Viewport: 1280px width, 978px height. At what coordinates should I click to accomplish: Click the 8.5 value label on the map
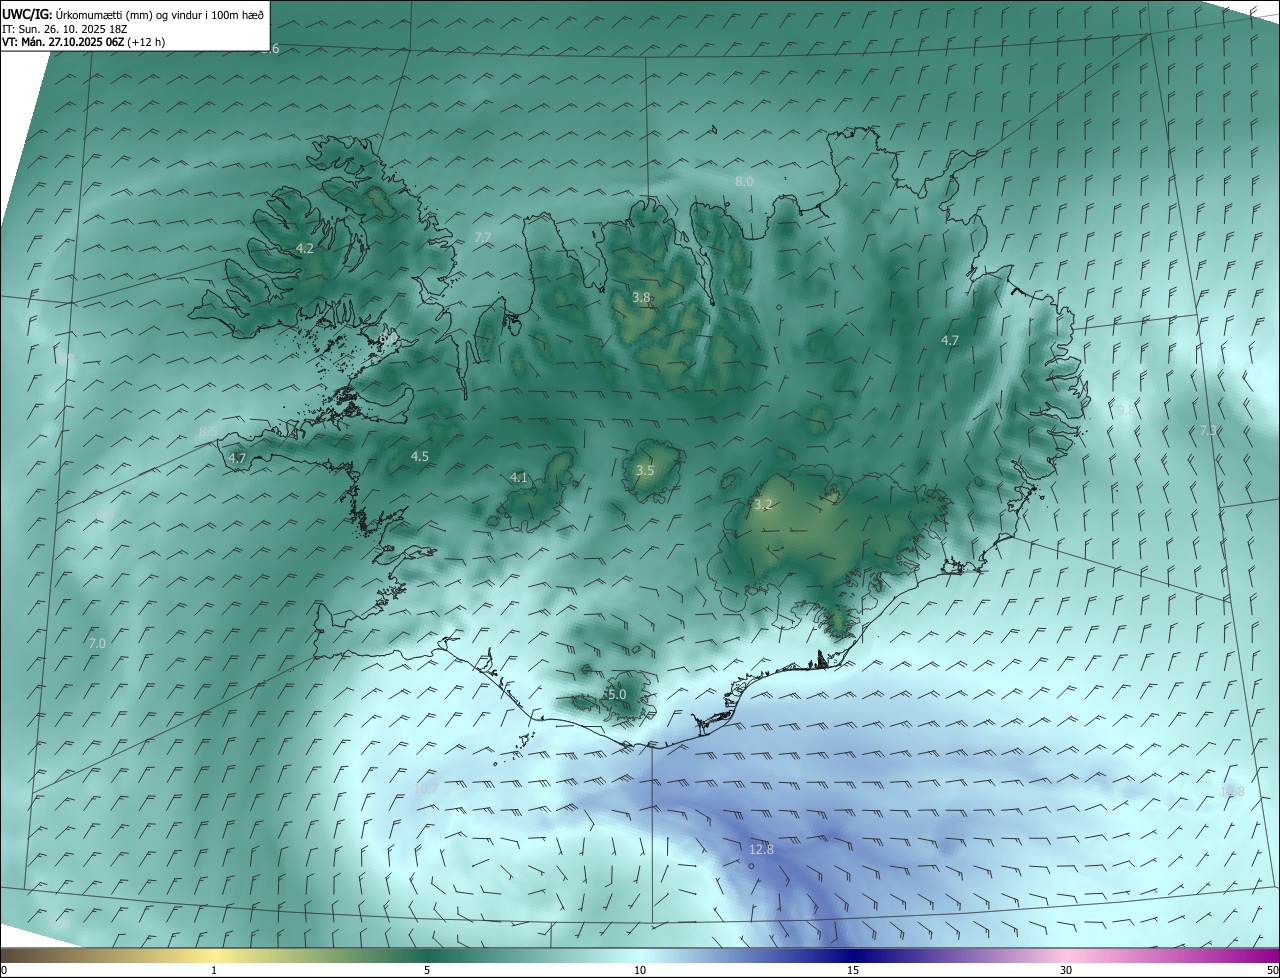[x=208, y=431]
